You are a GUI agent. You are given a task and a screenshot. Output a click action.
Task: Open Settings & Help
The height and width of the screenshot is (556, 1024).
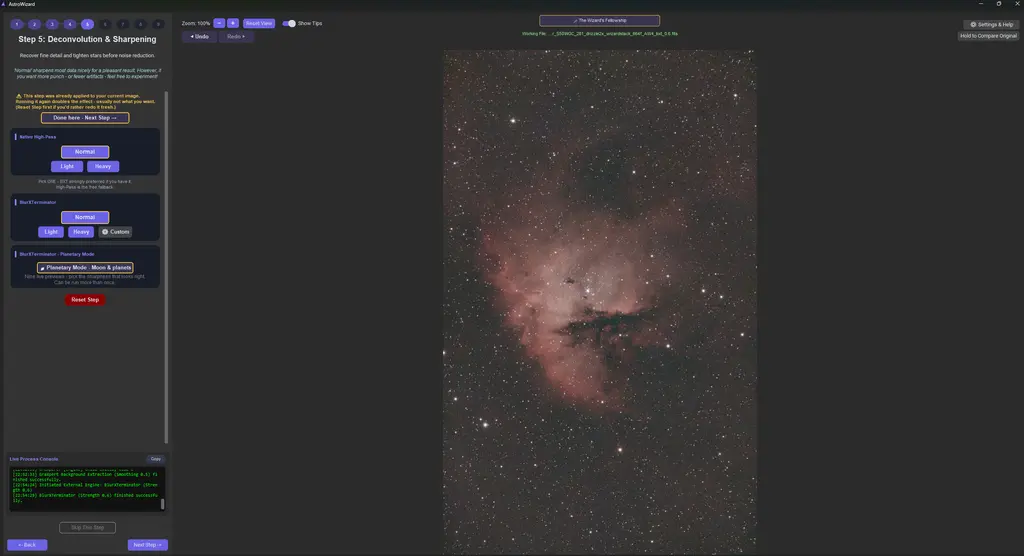991,24
